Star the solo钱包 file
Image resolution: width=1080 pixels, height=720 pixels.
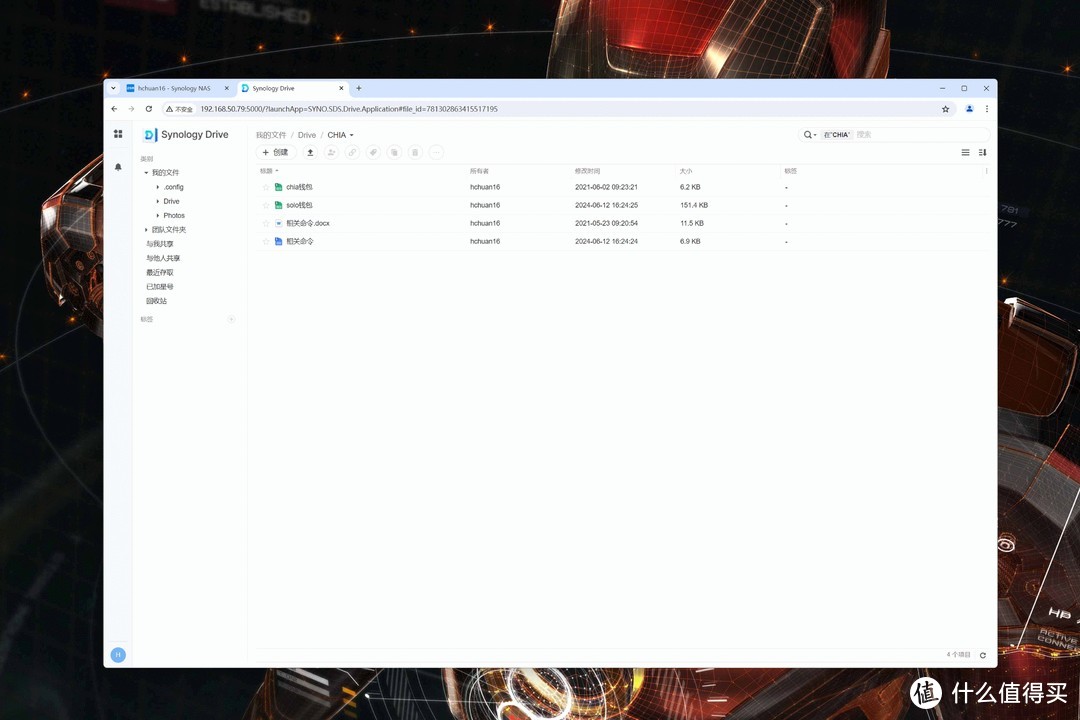click(266, 205)
